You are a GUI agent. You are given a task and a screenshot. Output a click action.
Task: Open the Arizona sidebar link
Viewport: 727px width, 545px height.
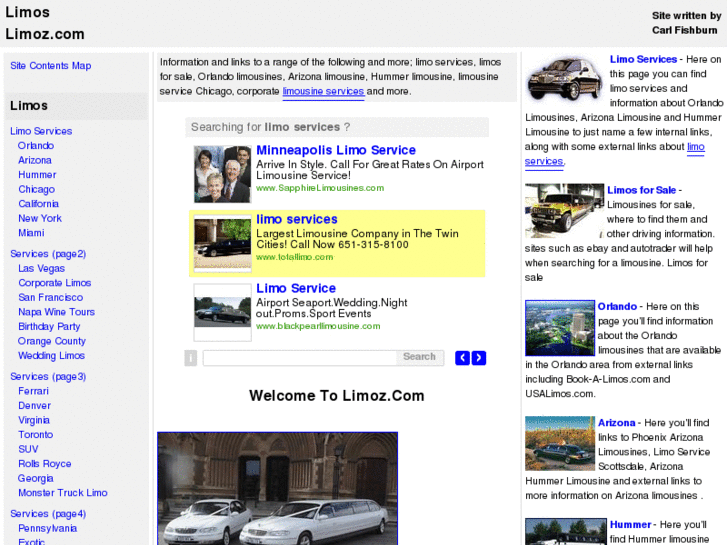click(x=35, y=160)
